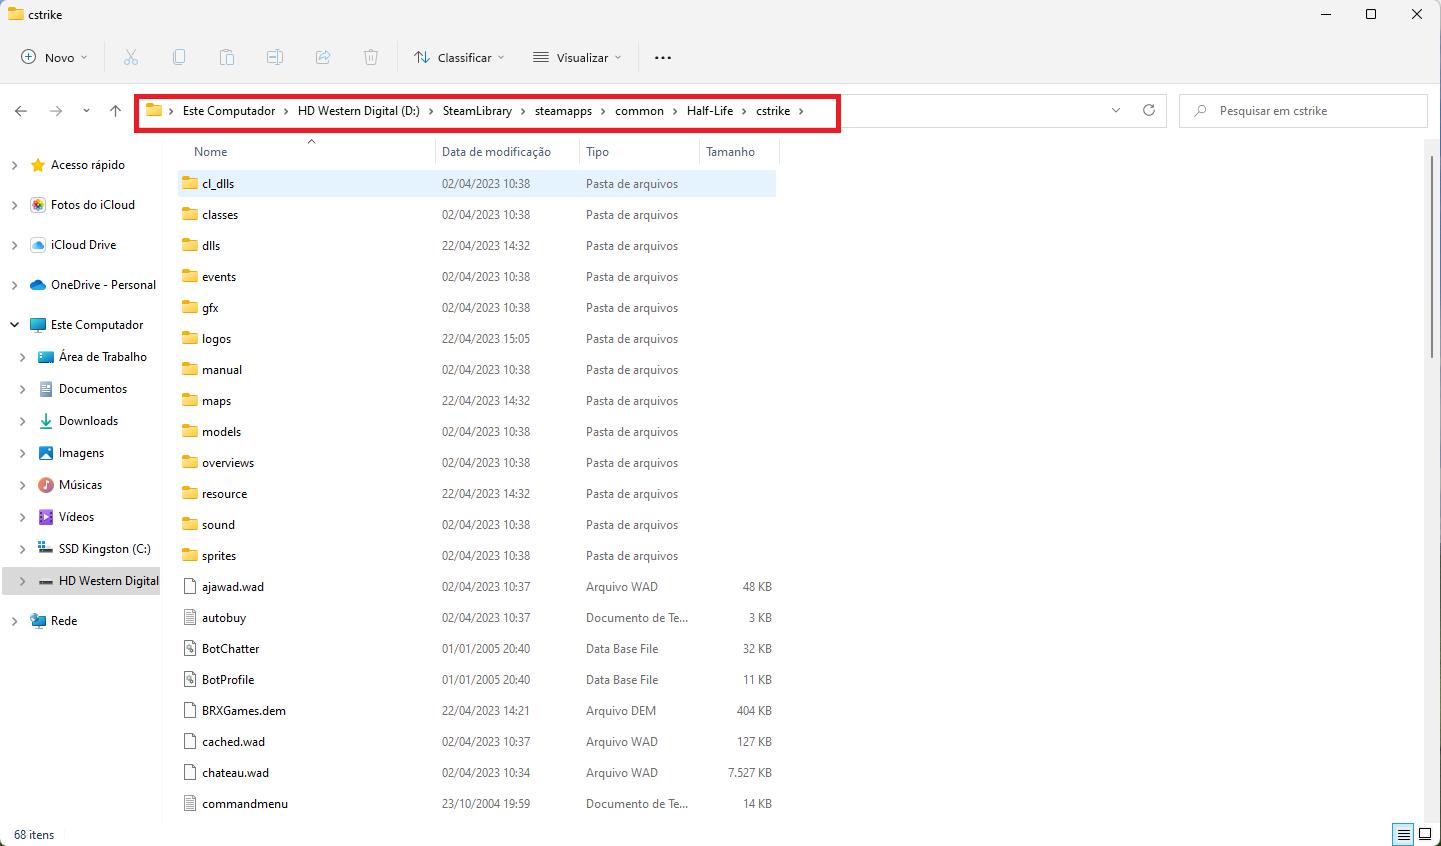Screen dimensions: 1441x846
Task: Open Vídeos in the navigation pane
Action: [76, 517]
